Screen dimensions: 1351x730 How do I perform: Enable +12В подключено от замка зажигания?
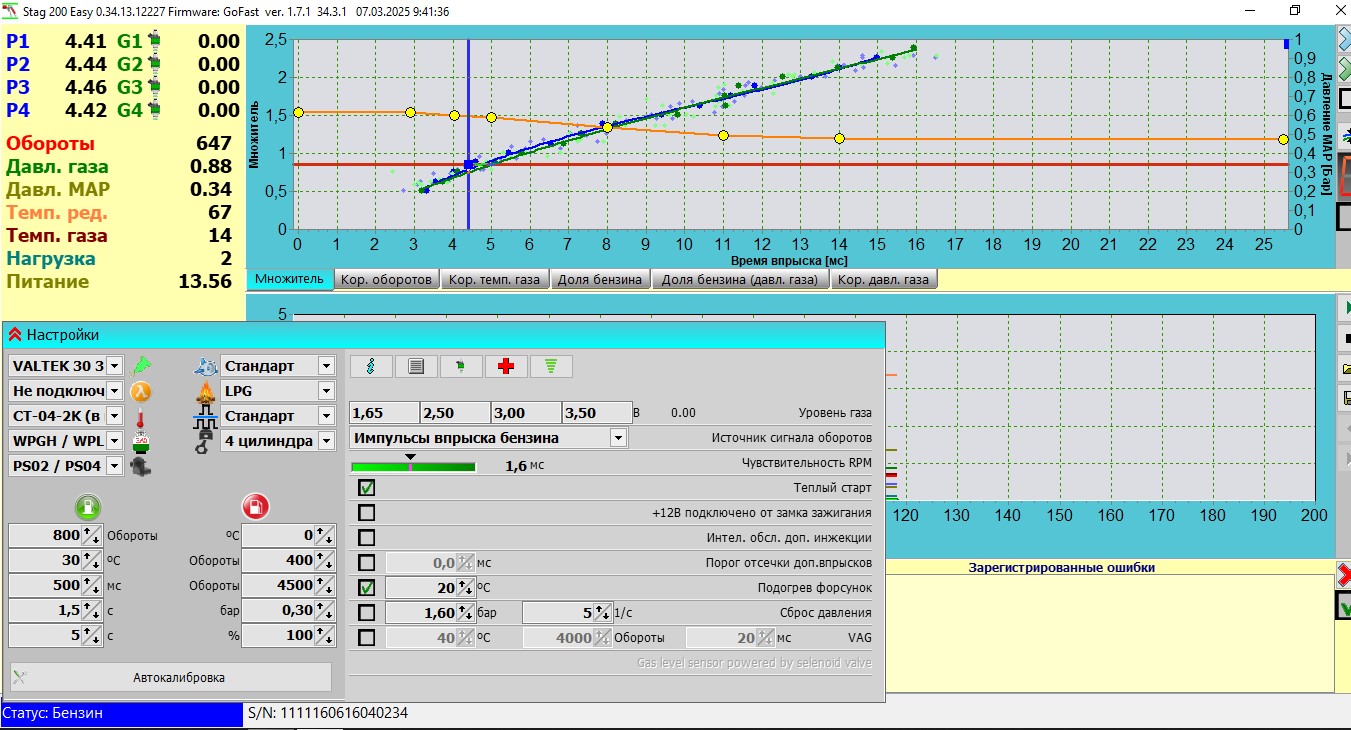pos(367,513)
